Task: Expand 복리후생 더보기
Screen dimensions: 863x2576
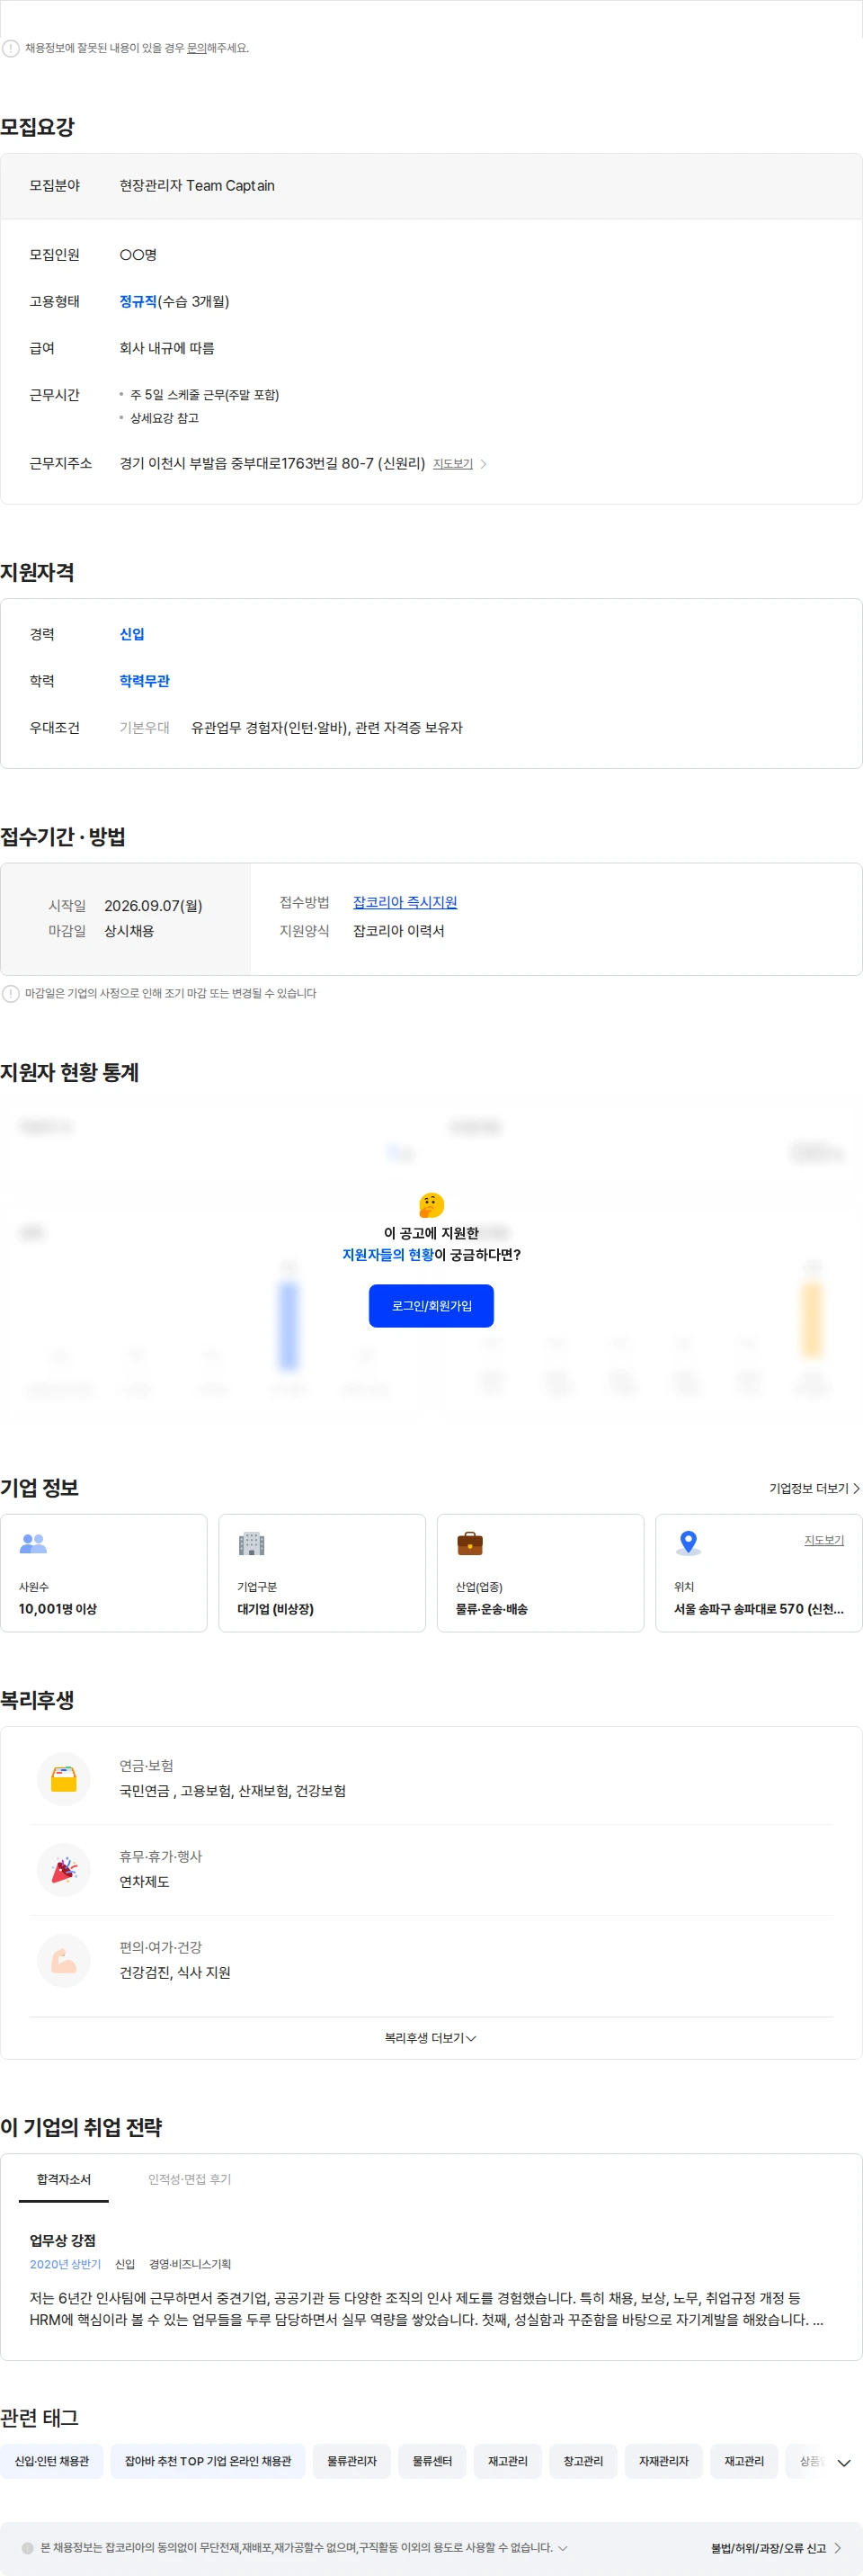Action: [x=431, y=2037]
